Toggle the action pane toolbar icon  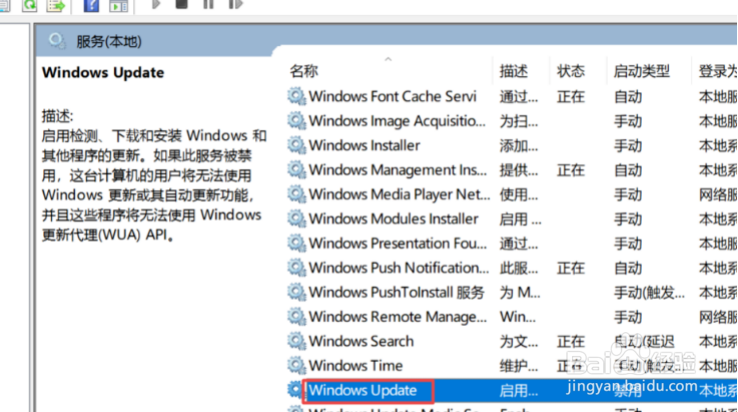(x=118, y=5)
